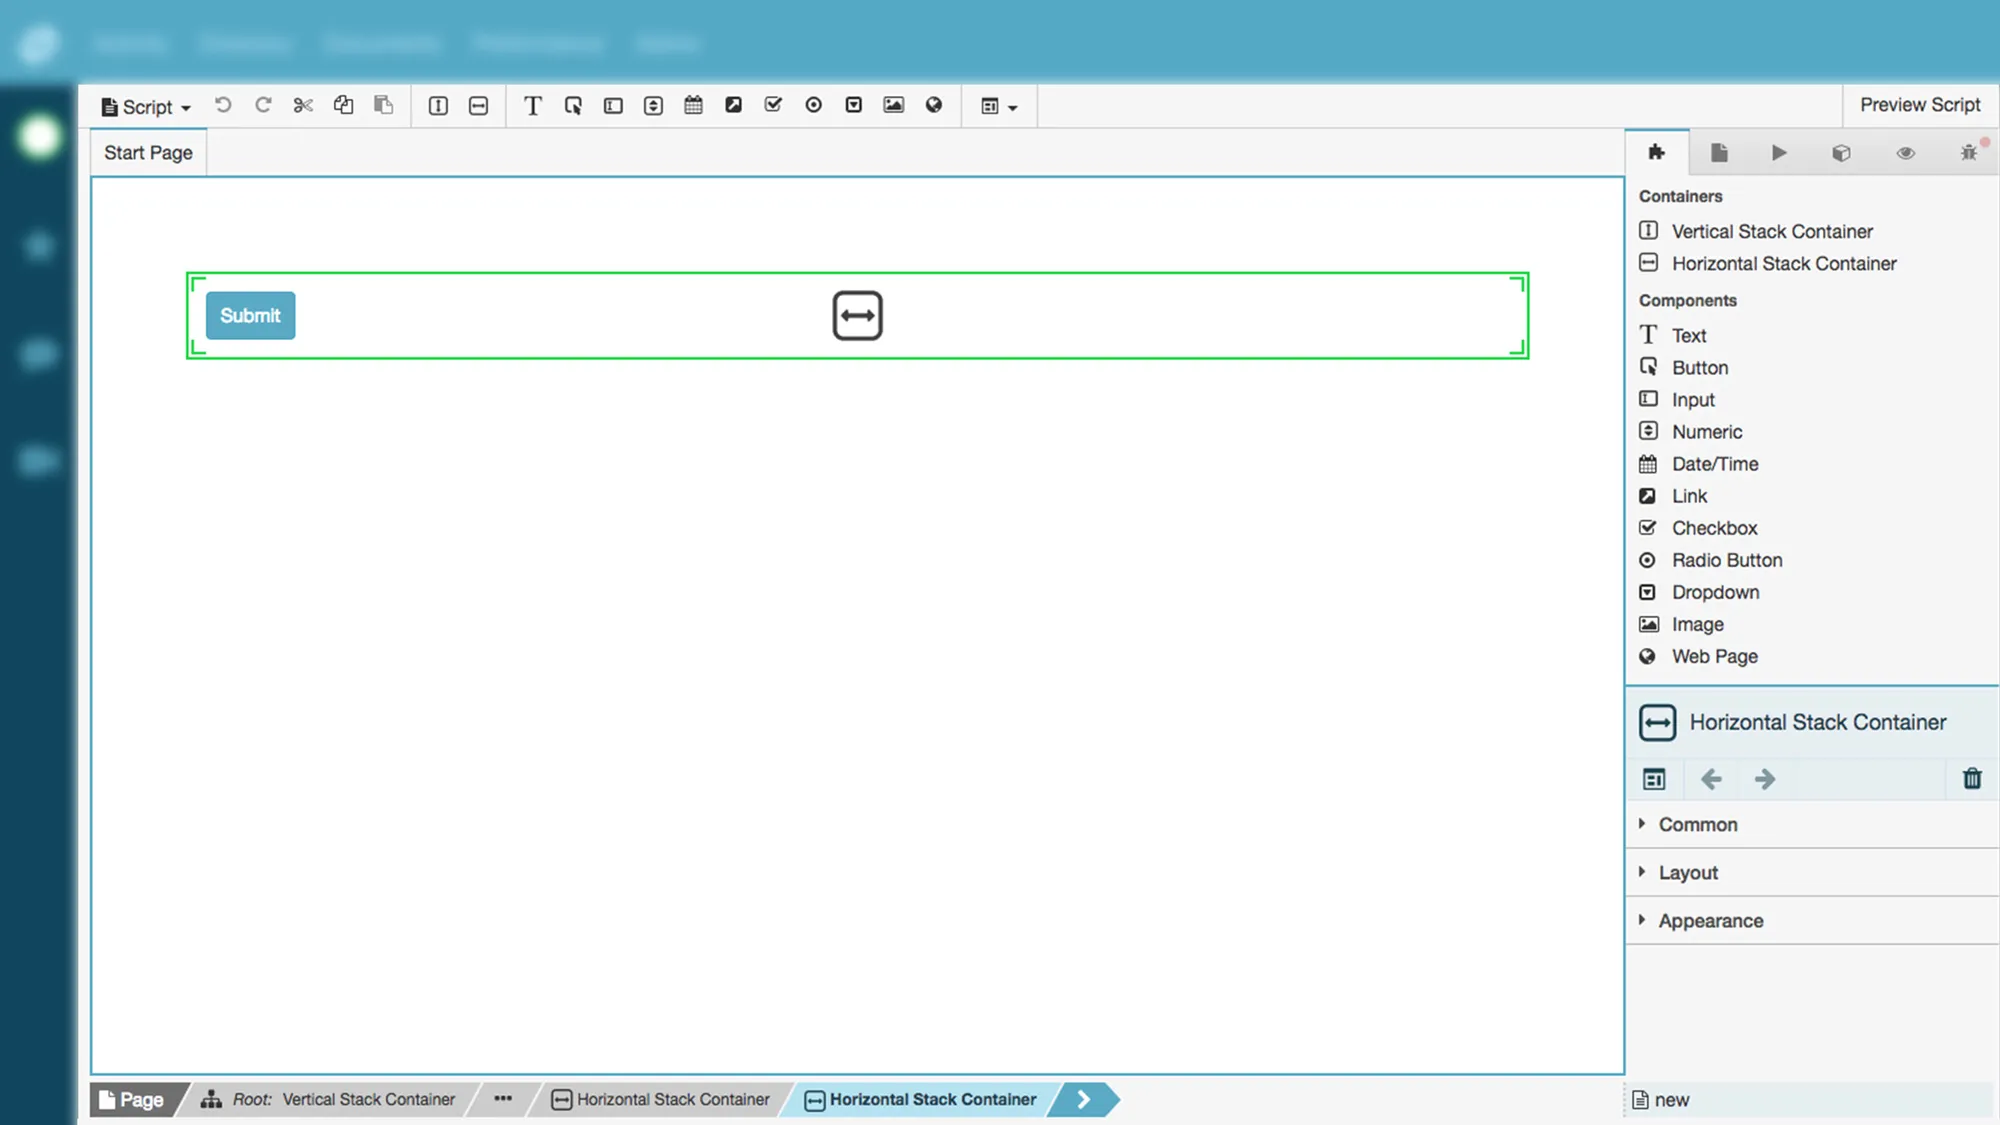Select the Checkbox component in the Components list

pos(1714,528)
